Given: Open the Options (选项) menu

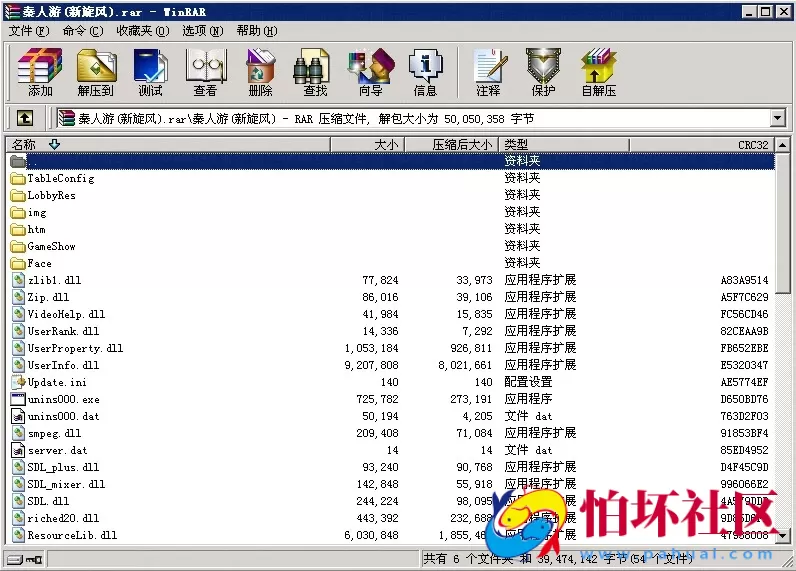Looking at the screenshot, I should (x=203, y=31).
